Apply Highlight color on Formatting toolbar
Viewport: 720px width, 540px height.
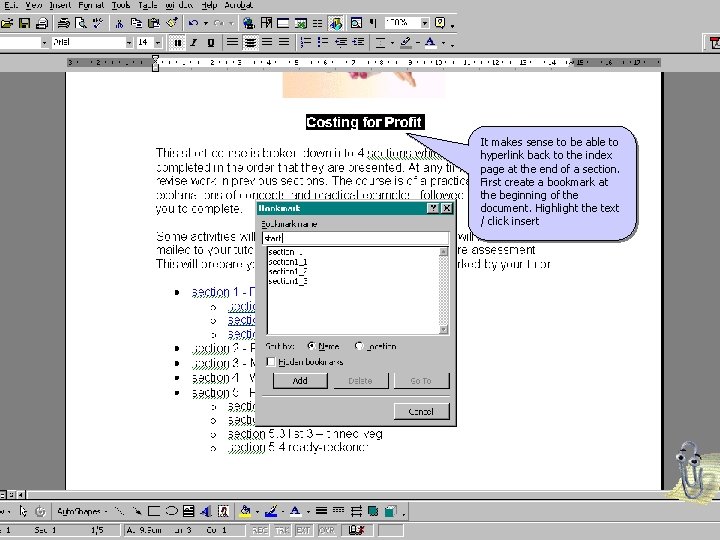[405, 42]
